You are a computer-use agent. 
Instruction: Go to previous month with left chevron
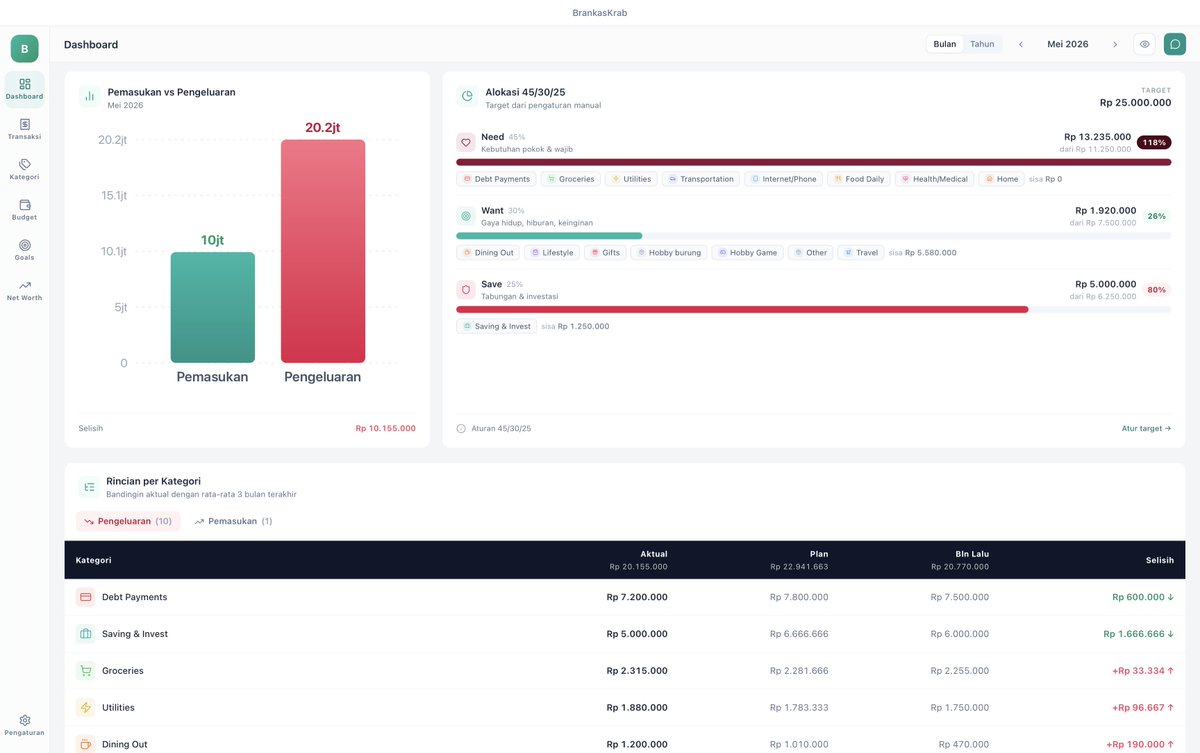pyautogui.click(x=1021, y=44)
